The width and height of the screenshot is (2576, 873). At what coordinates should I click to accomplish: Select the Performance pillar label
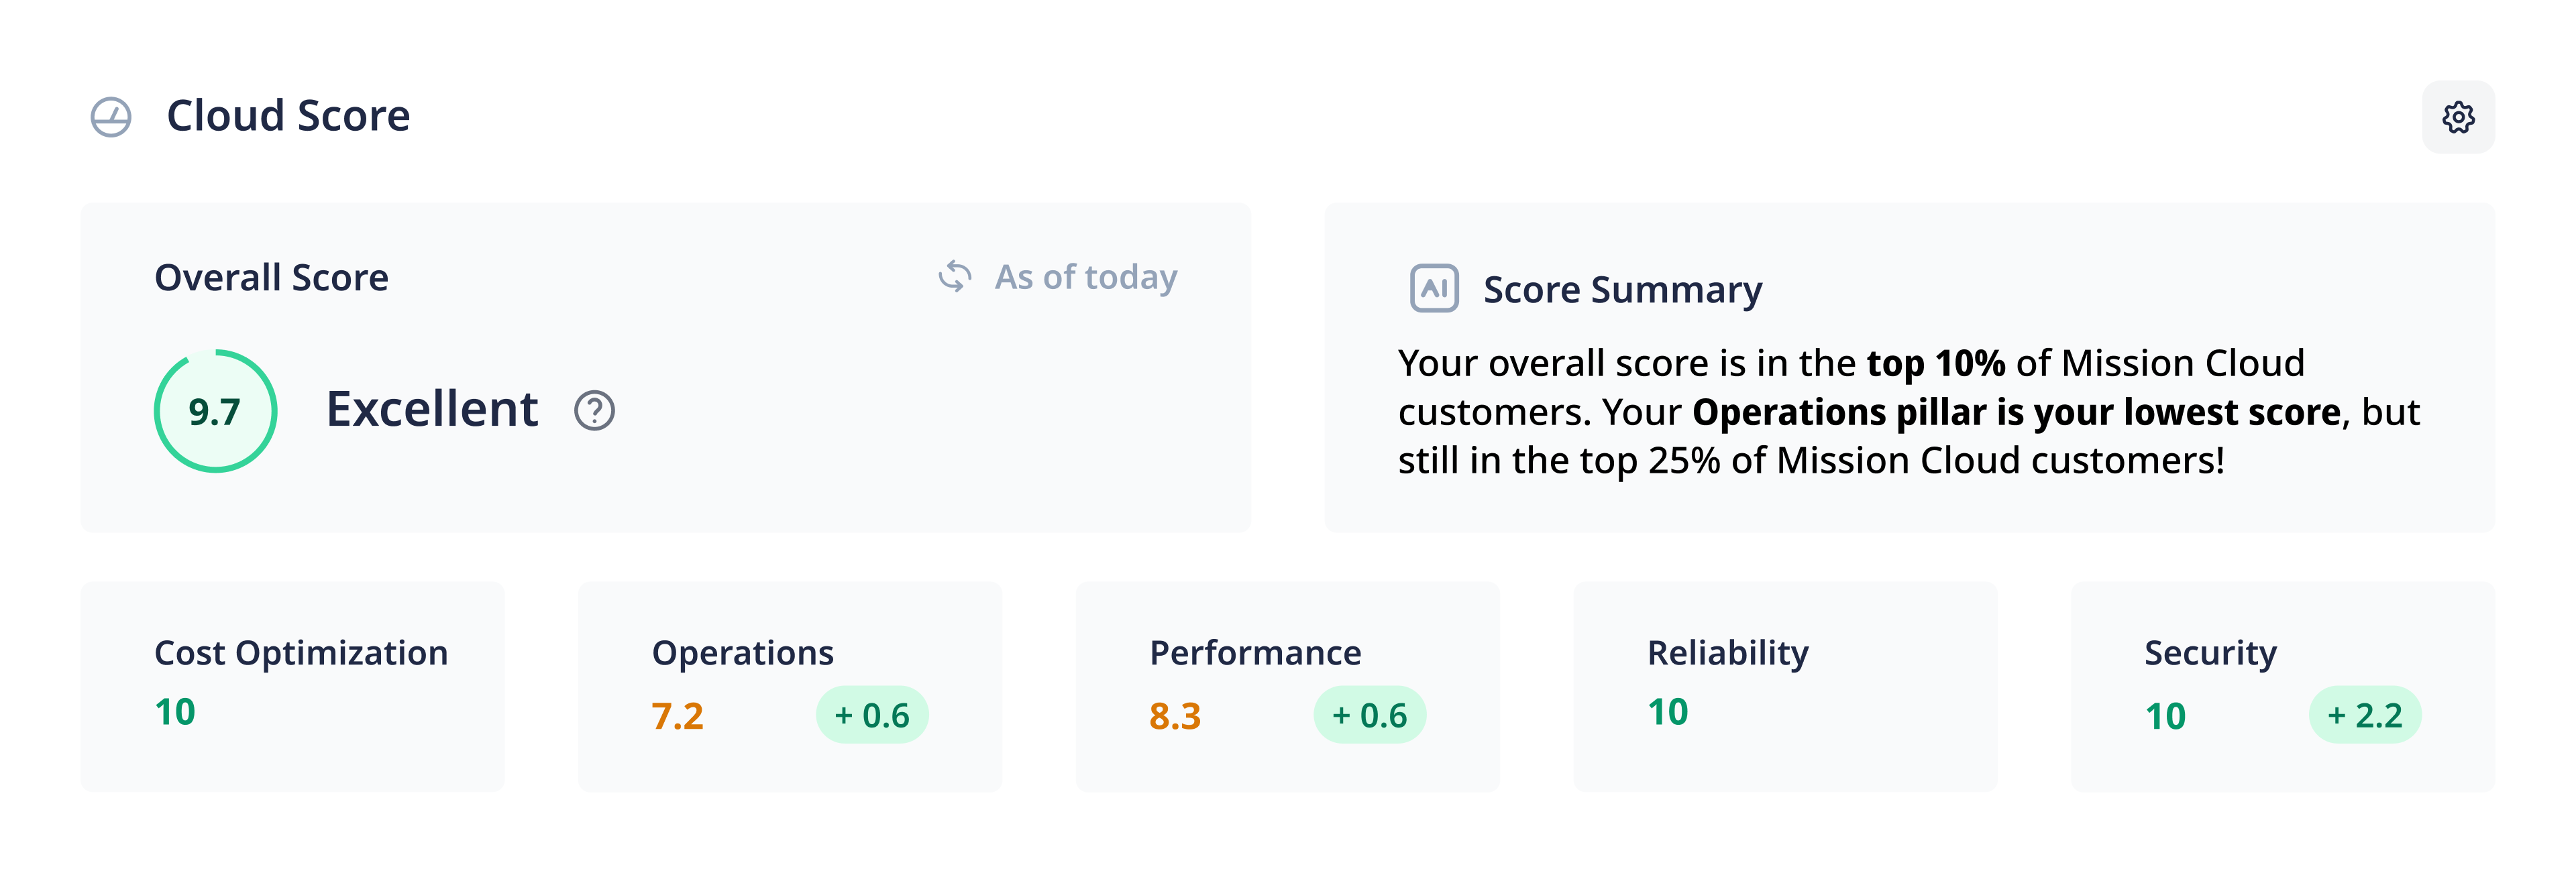point(1254,652)
